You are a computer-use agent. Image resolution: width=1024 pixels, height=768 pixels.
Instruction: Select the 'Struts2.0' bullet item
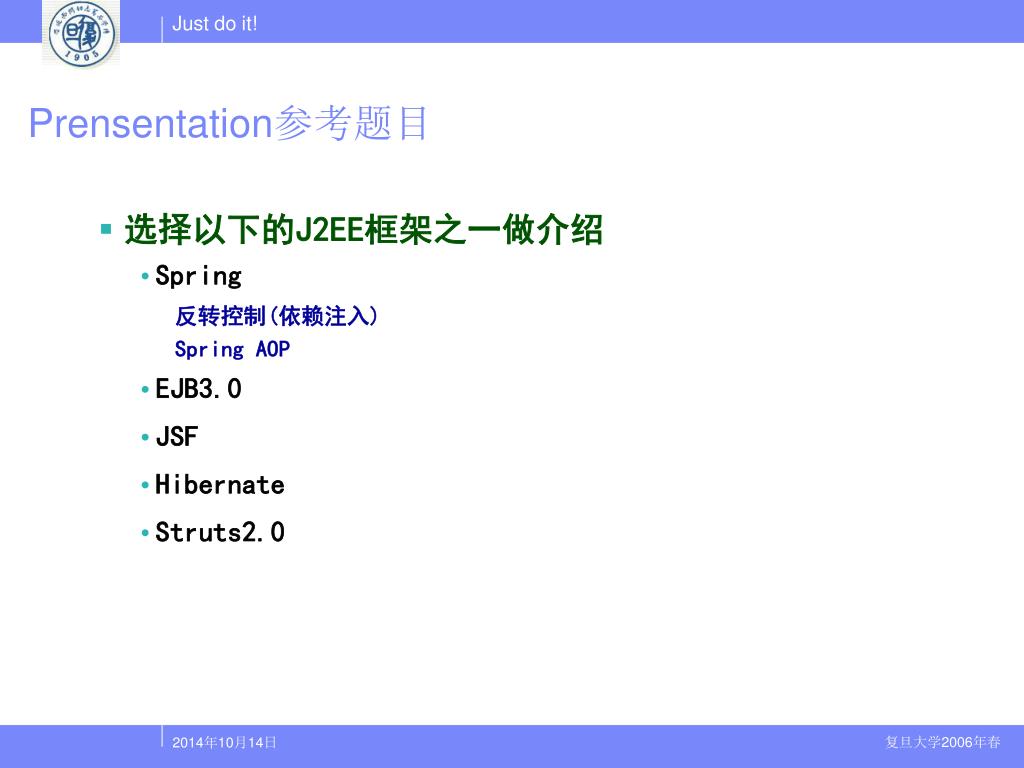pyautogui.click(x=219, y=532)
